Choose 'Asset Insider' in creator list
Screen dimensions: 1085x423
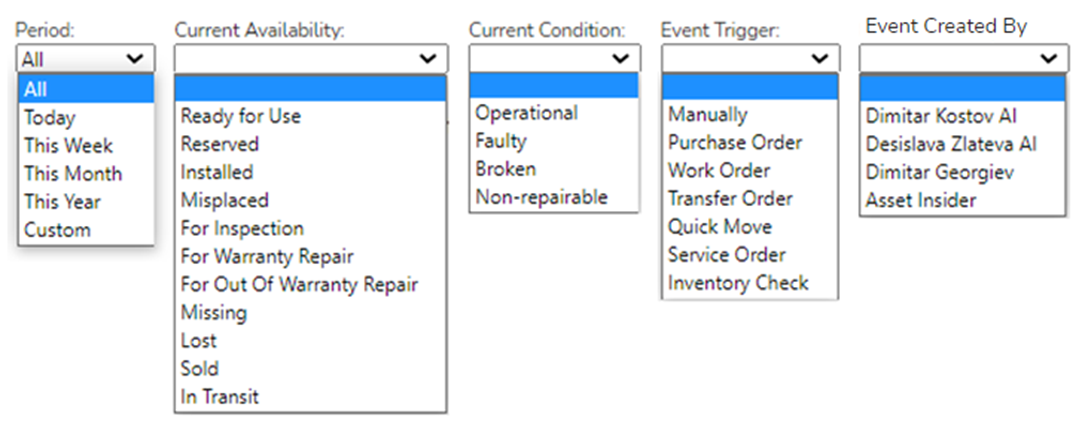(x=921, y=201)
